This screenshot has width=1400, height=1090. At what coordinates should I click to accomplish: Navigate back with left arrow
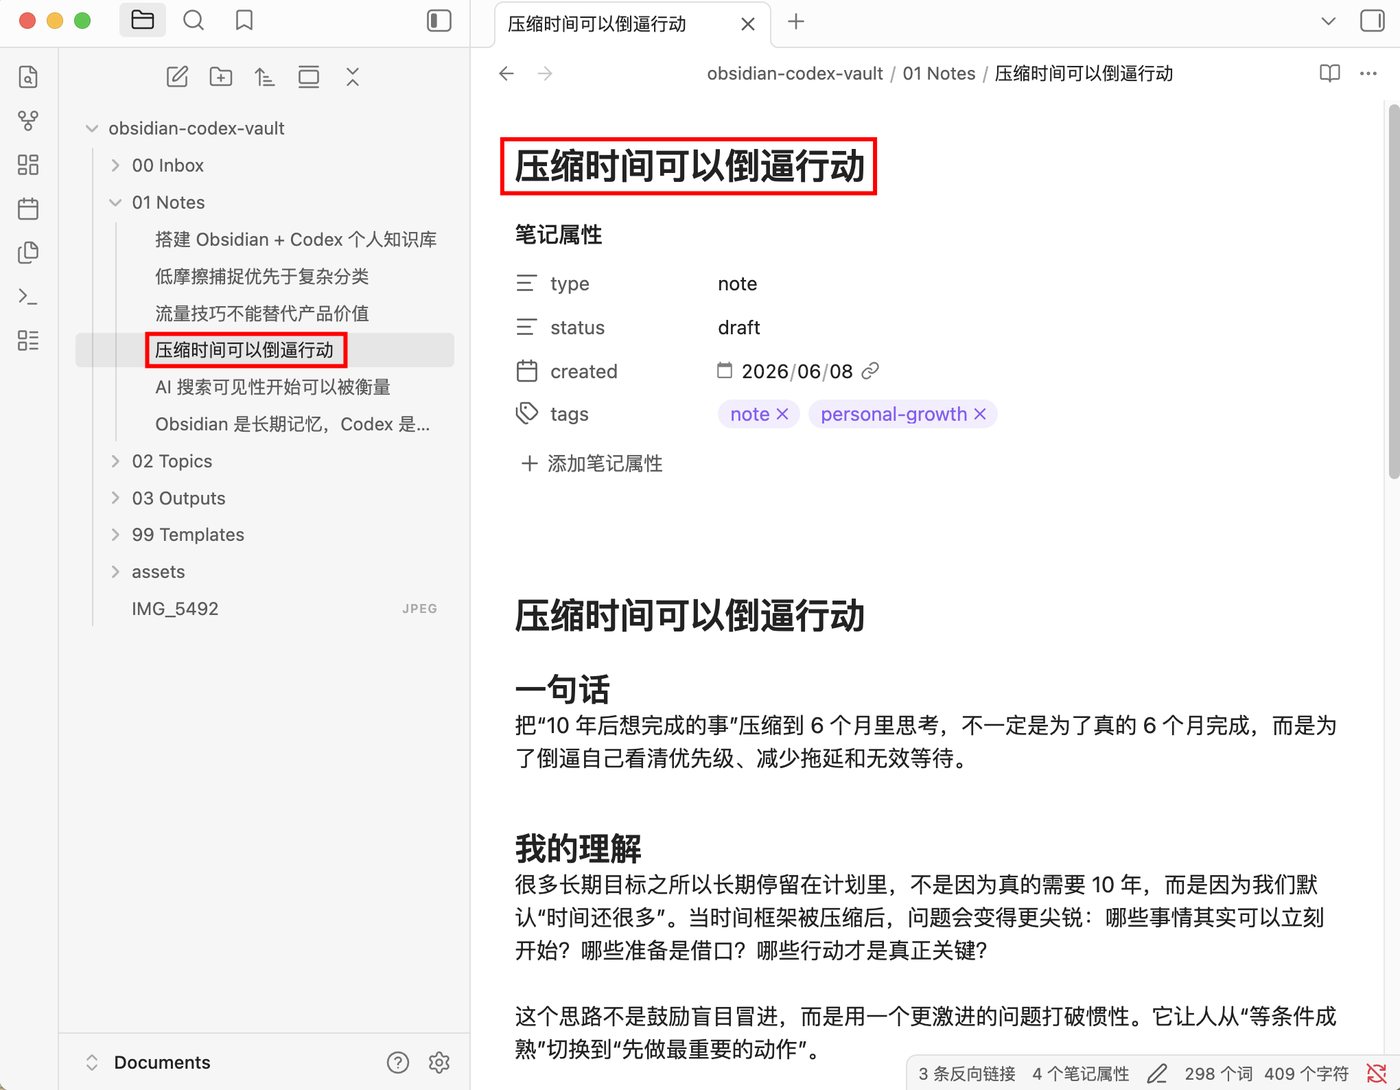click(506, 73)
